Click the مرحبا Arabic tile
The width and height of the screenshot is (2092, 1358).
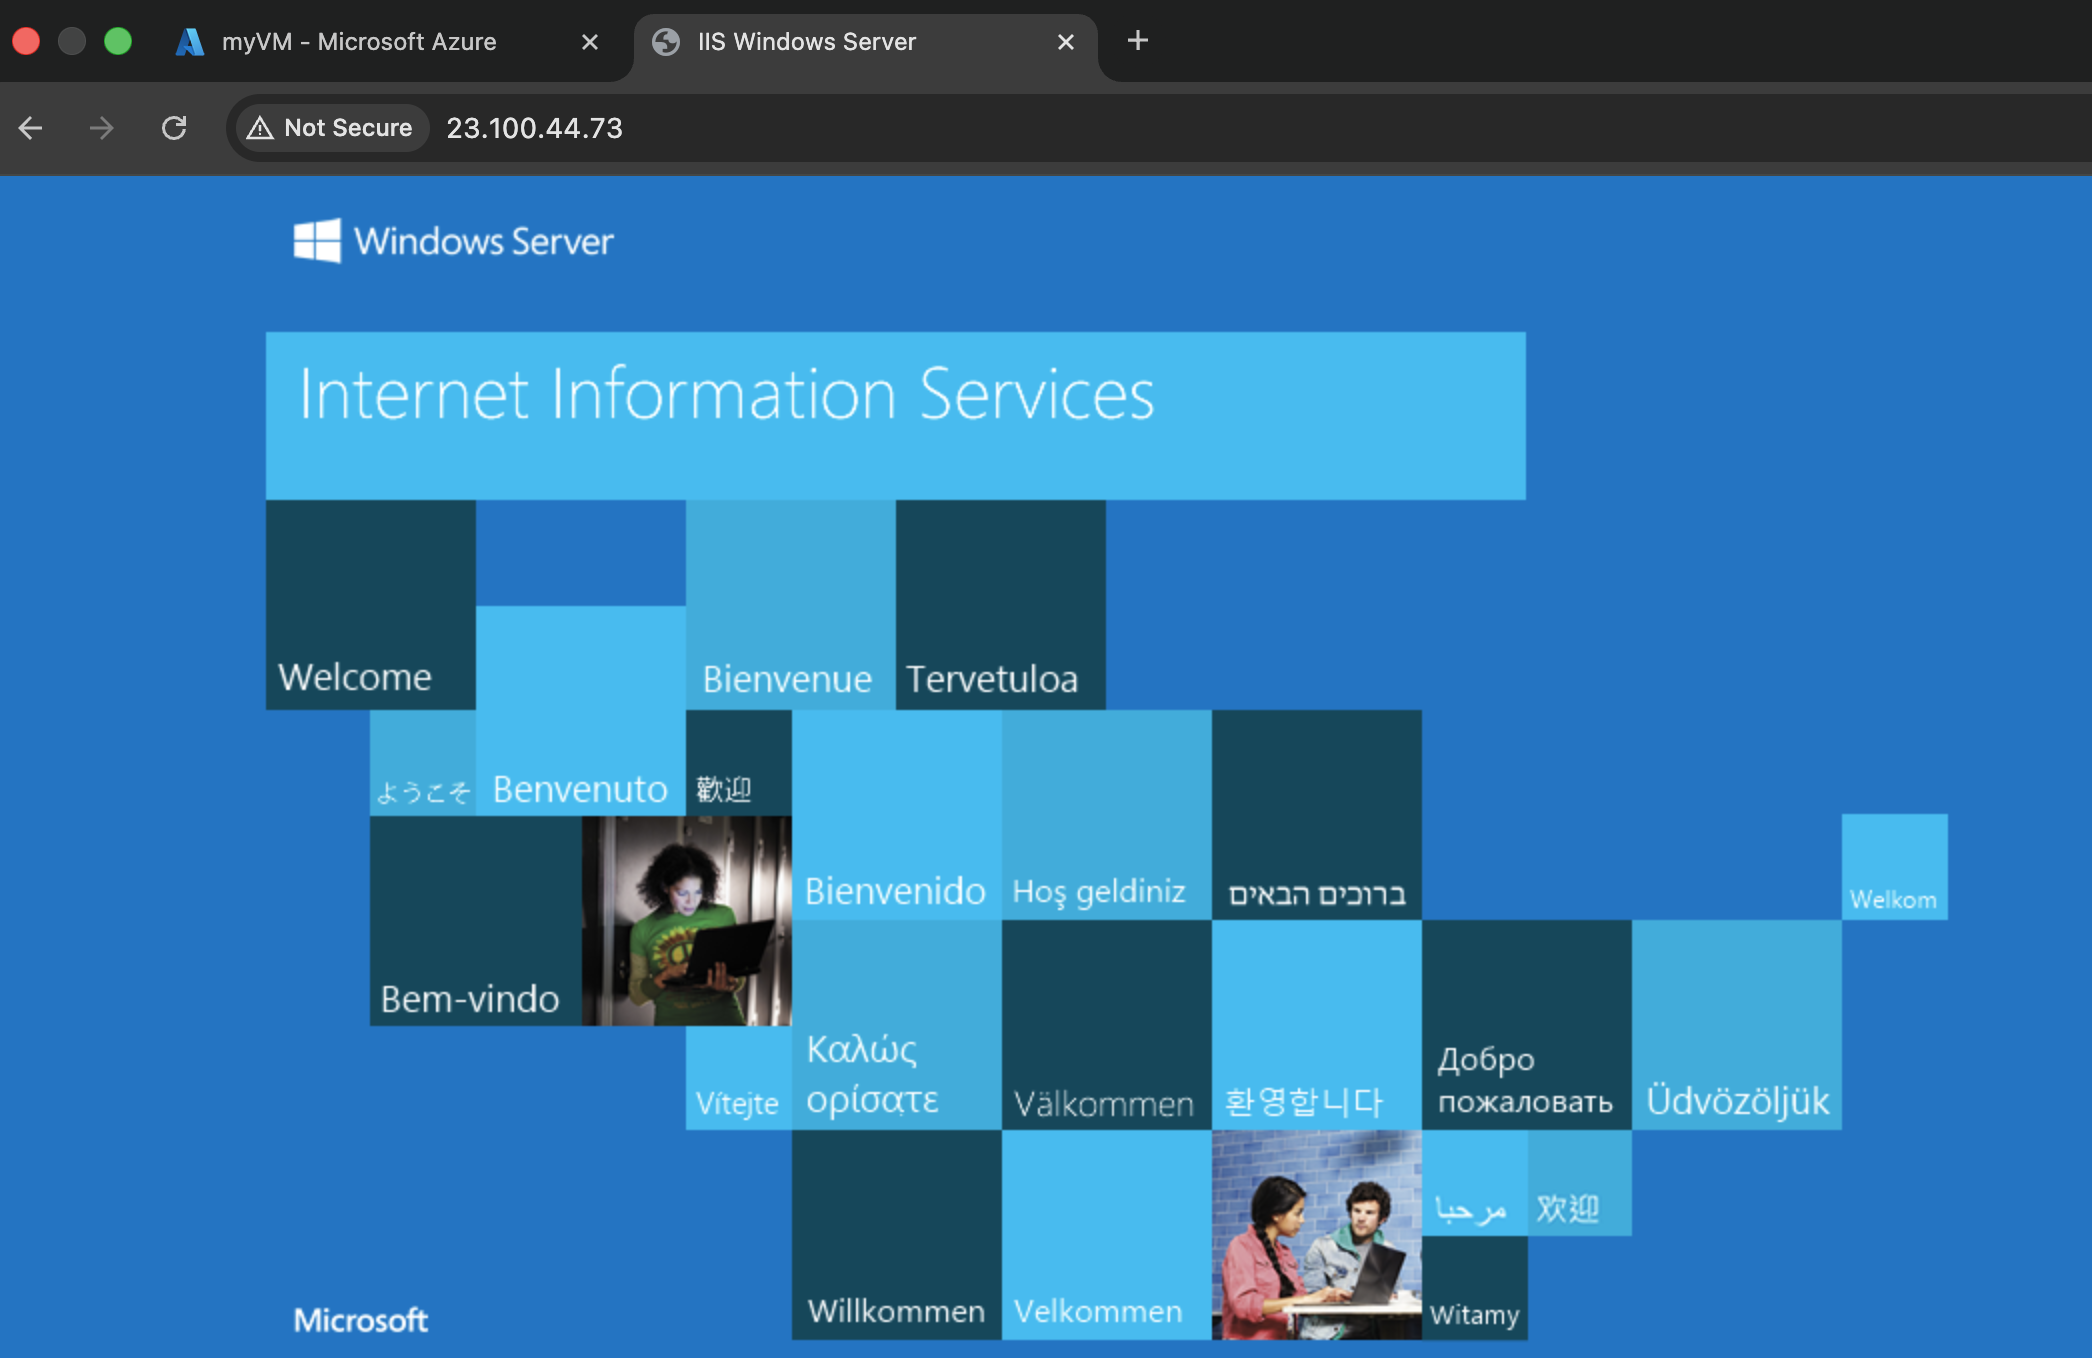click(x=1475, y=1183)
